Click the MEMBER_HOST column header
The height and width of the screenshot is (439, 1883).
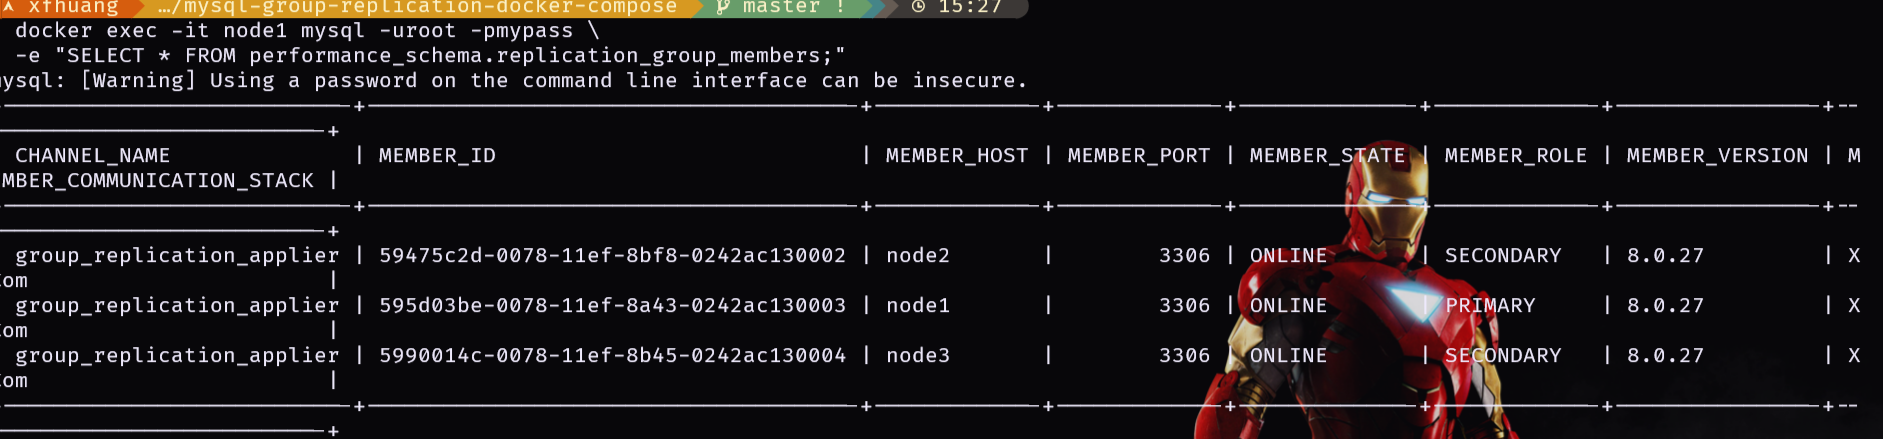(x=957, y=156)
